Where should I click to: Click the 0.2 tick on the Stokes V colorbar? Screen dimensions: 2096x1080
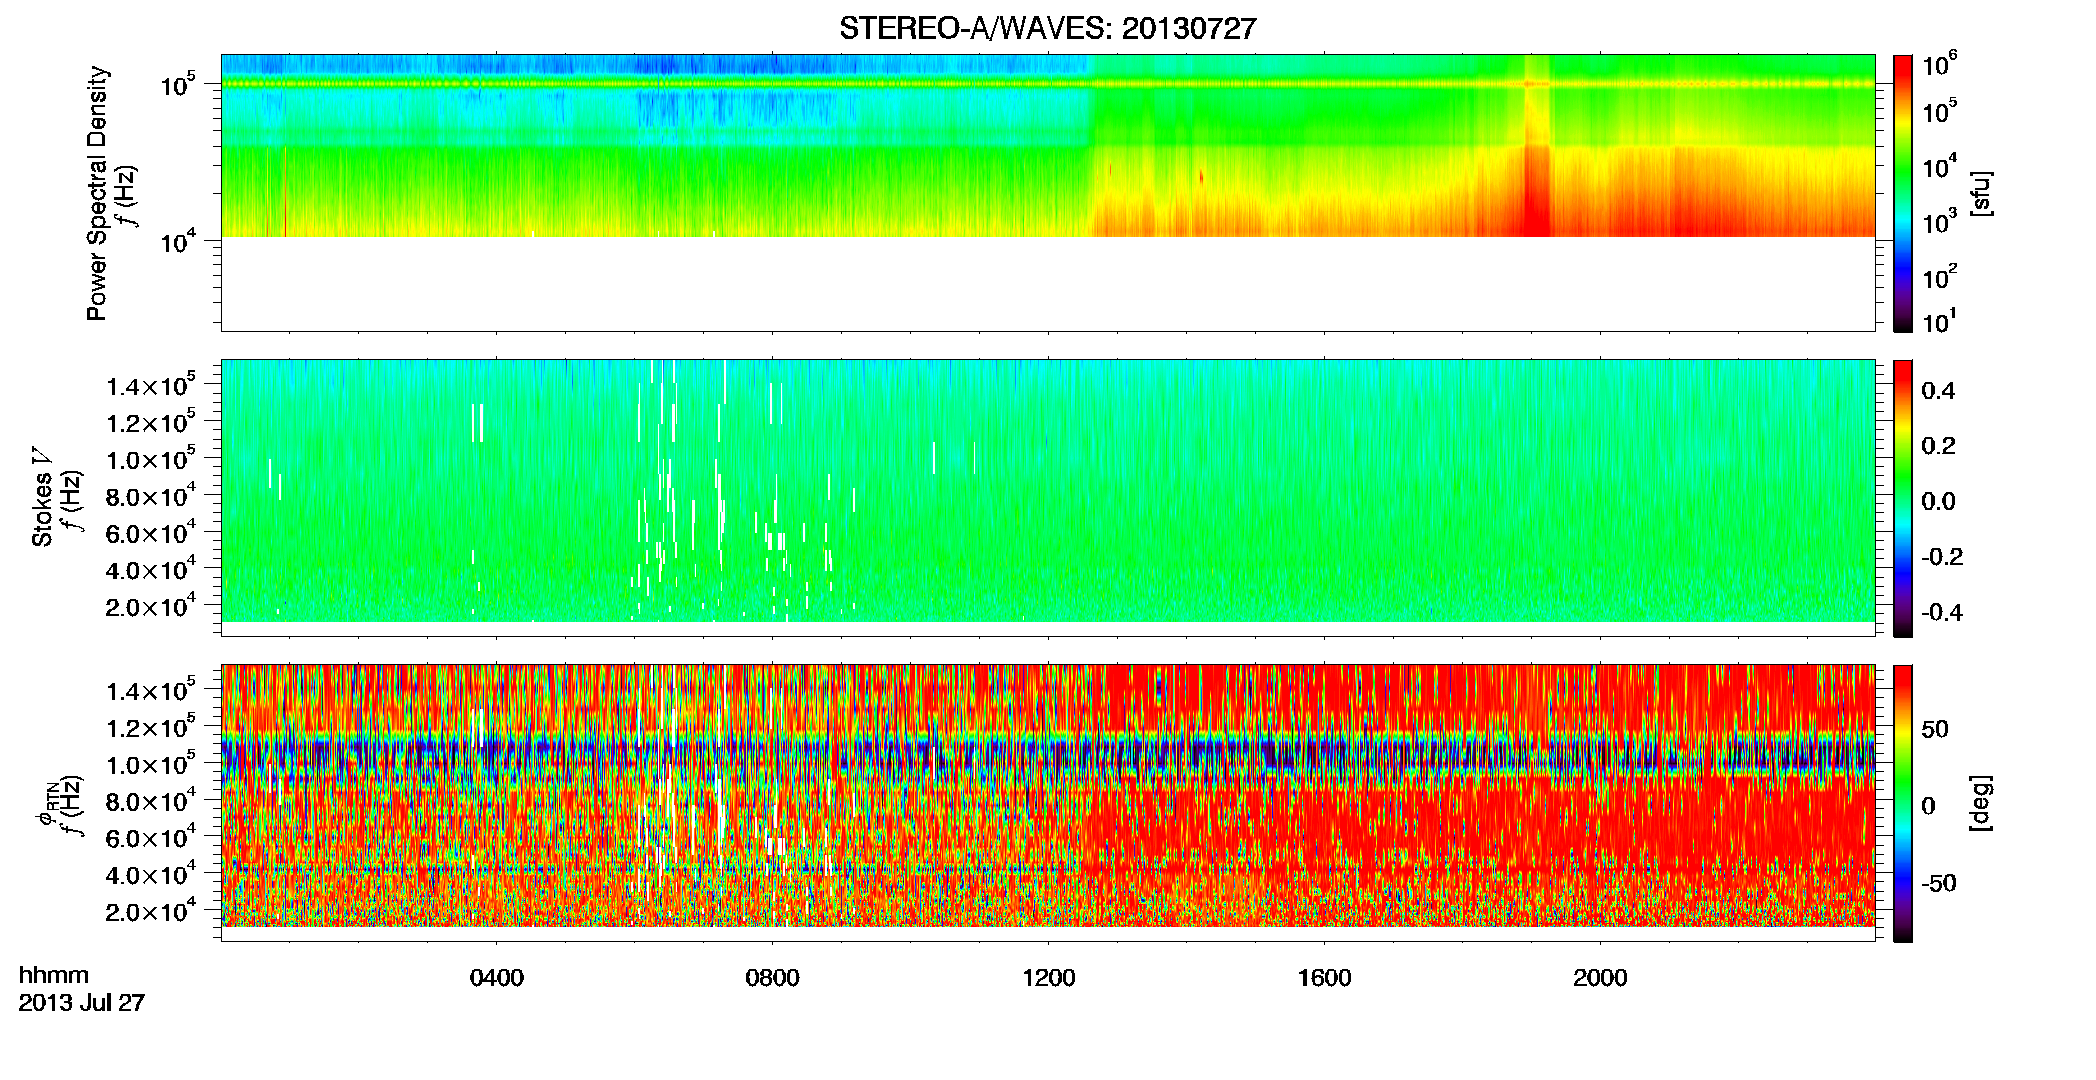tap(1938, 446)
